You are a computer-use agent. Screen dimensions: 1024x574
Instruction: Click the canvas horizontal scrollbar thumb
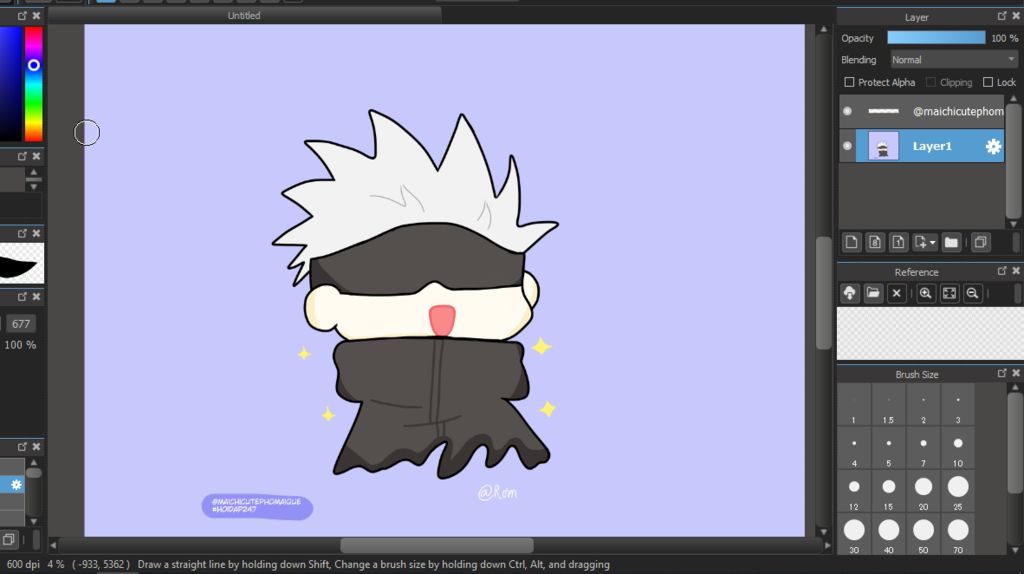tap(436, 545)
